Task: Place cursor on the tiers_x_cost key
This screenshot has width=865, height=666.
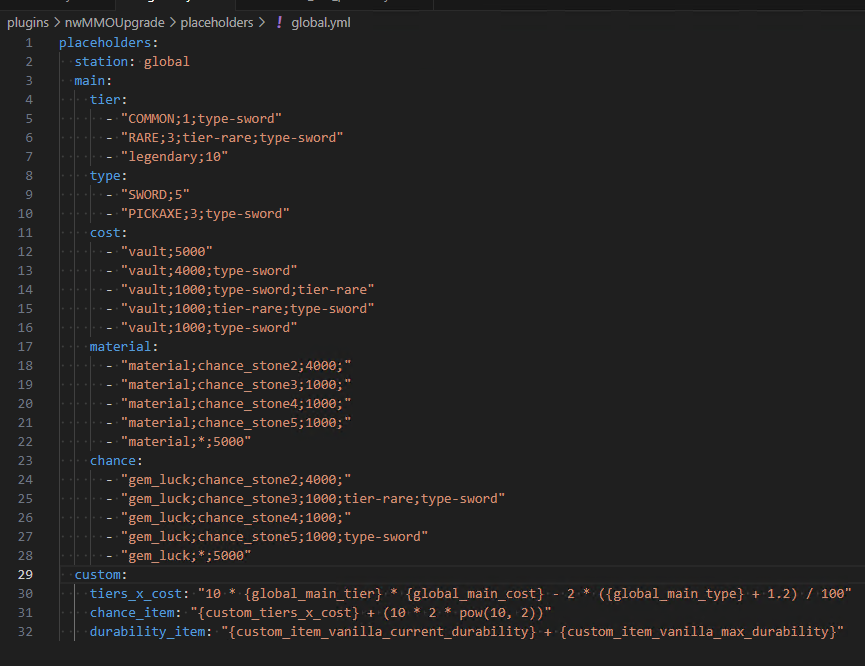Action: coord(136,593)
